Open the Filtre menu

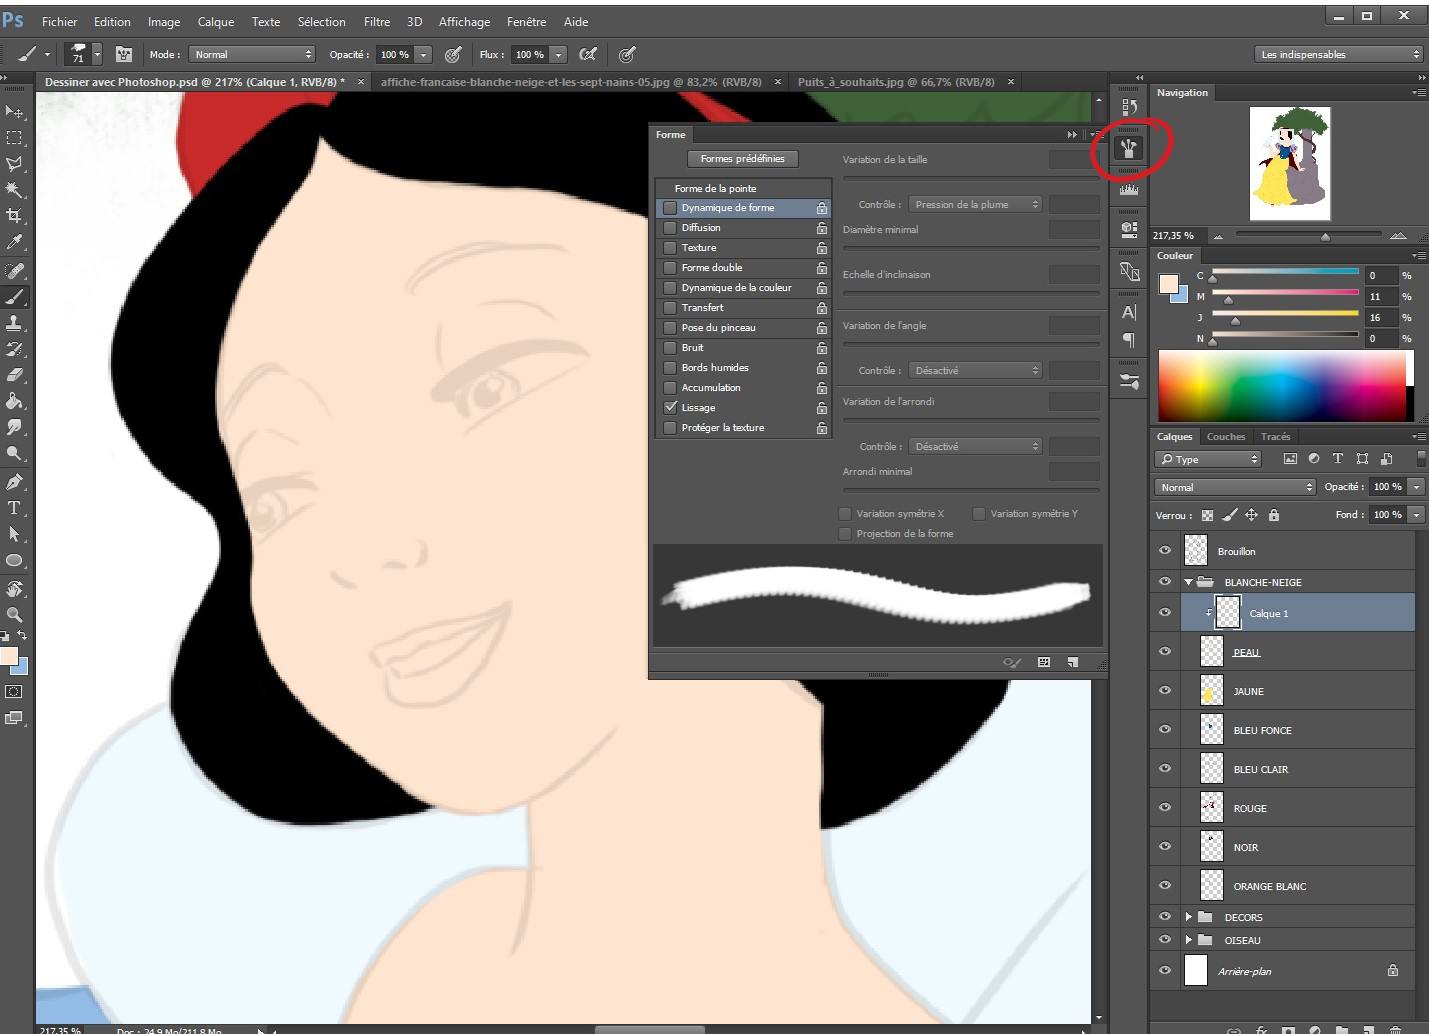377,21
